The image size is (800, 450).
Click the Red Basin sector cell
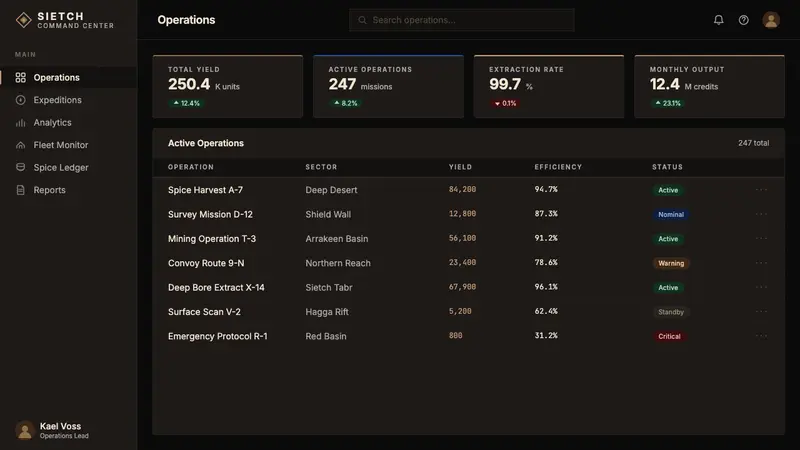326,336
